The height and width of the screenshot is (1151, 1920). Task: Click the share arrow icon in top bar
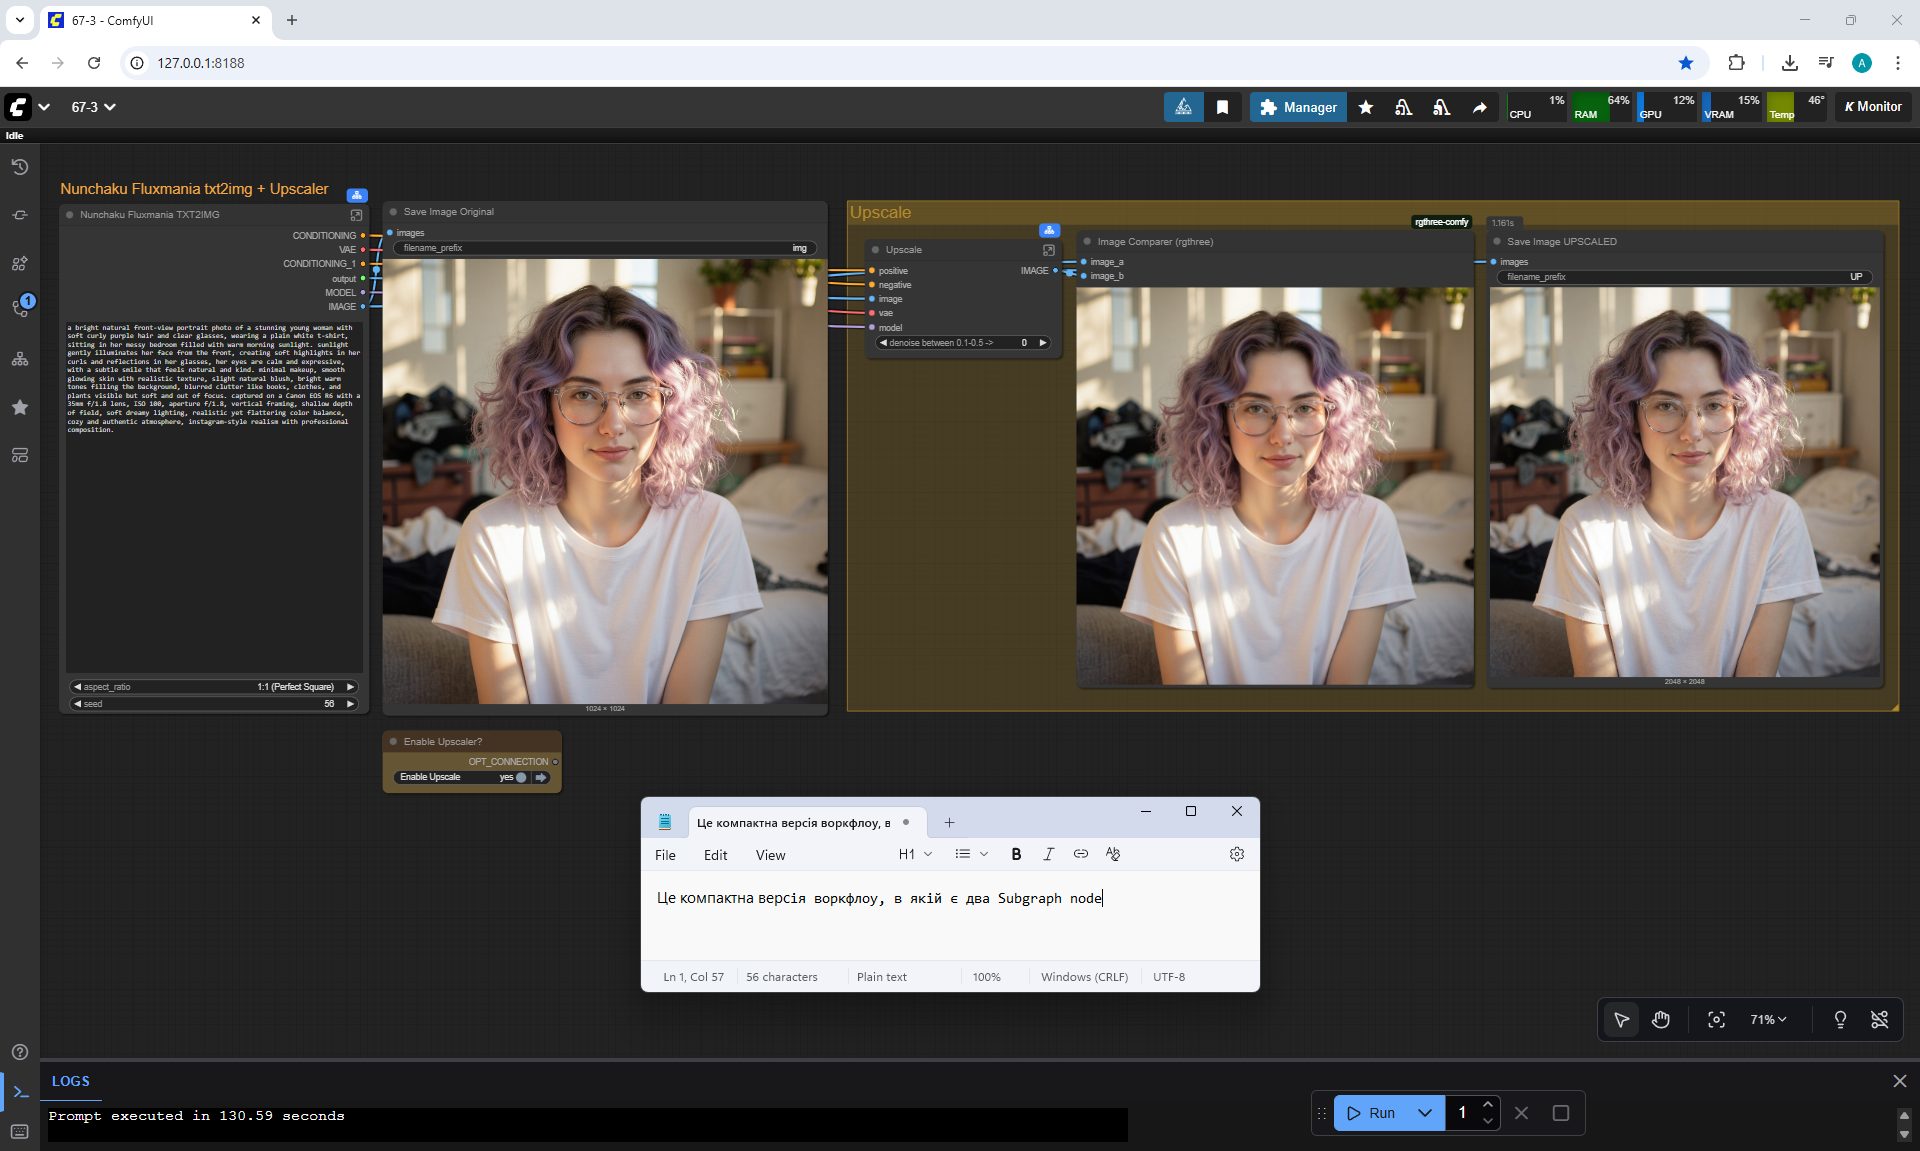pyautogui.click(x=1479, y=107)
